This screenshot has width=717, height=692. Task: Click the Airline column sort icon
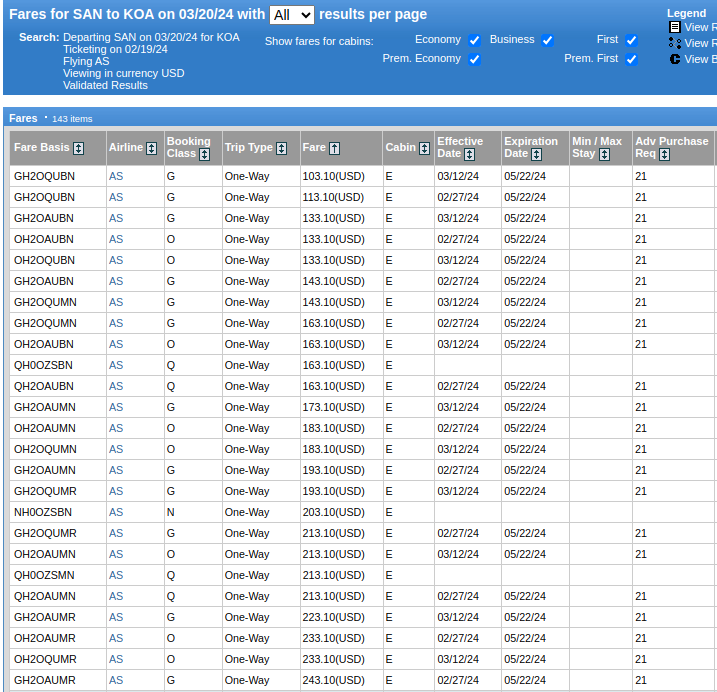click(151, 148)
